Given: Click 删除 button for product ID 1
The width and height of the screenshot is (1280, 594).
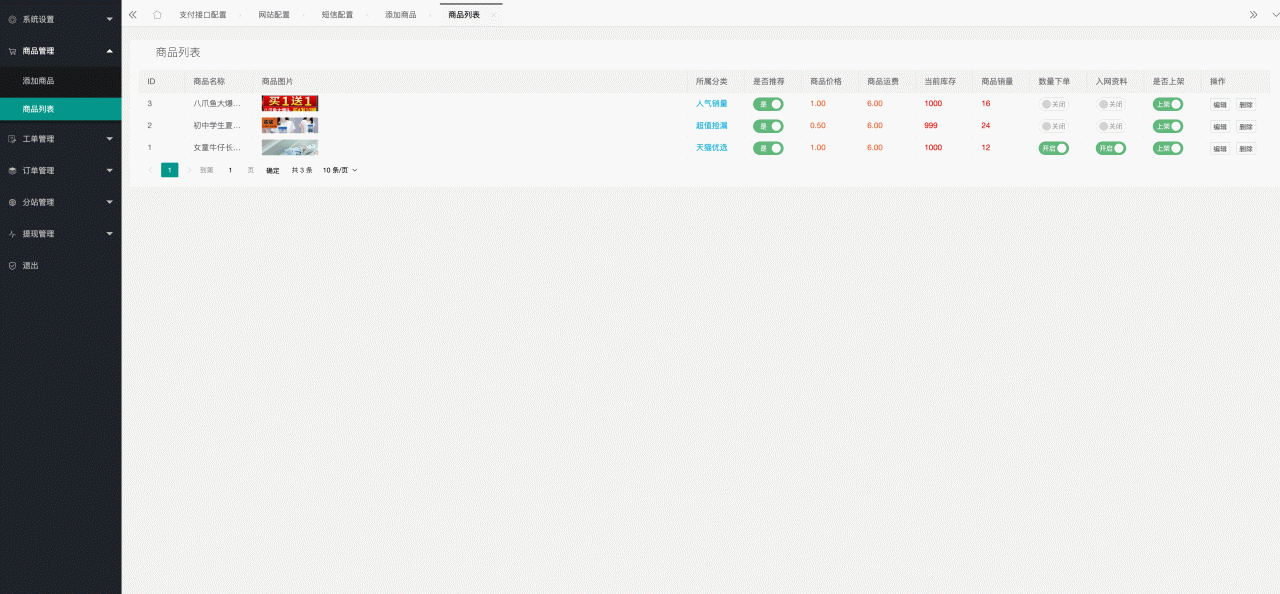Looking at the screenshot, I should tap(1245, 149).
